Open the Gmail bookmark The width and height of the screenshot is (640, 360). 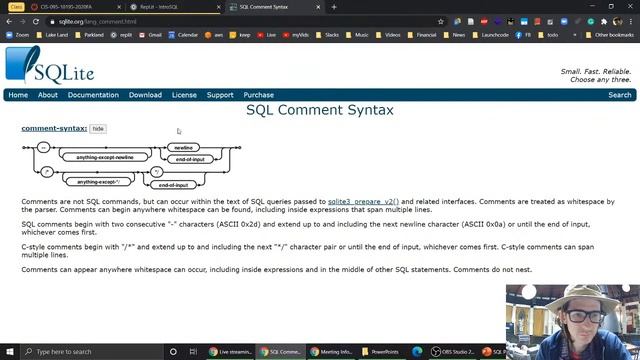tap(150, 35)
